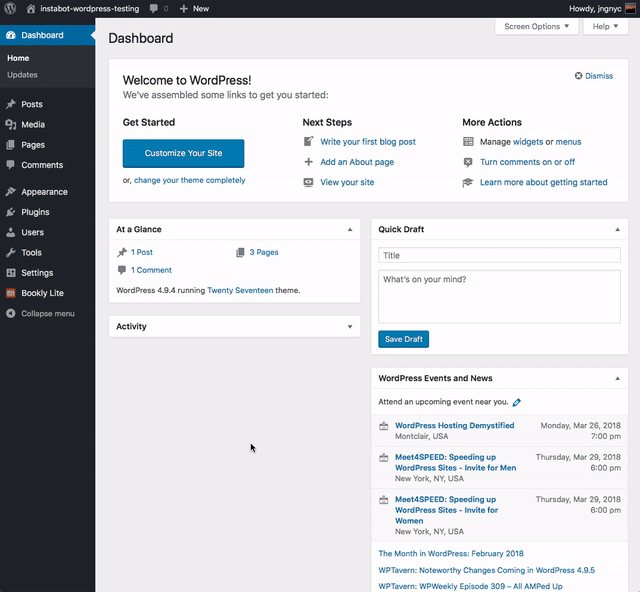Viewport: 640px width, 592px height.
Task: Click the instabot-wordpress-testing site name
Action: point(89,9)
